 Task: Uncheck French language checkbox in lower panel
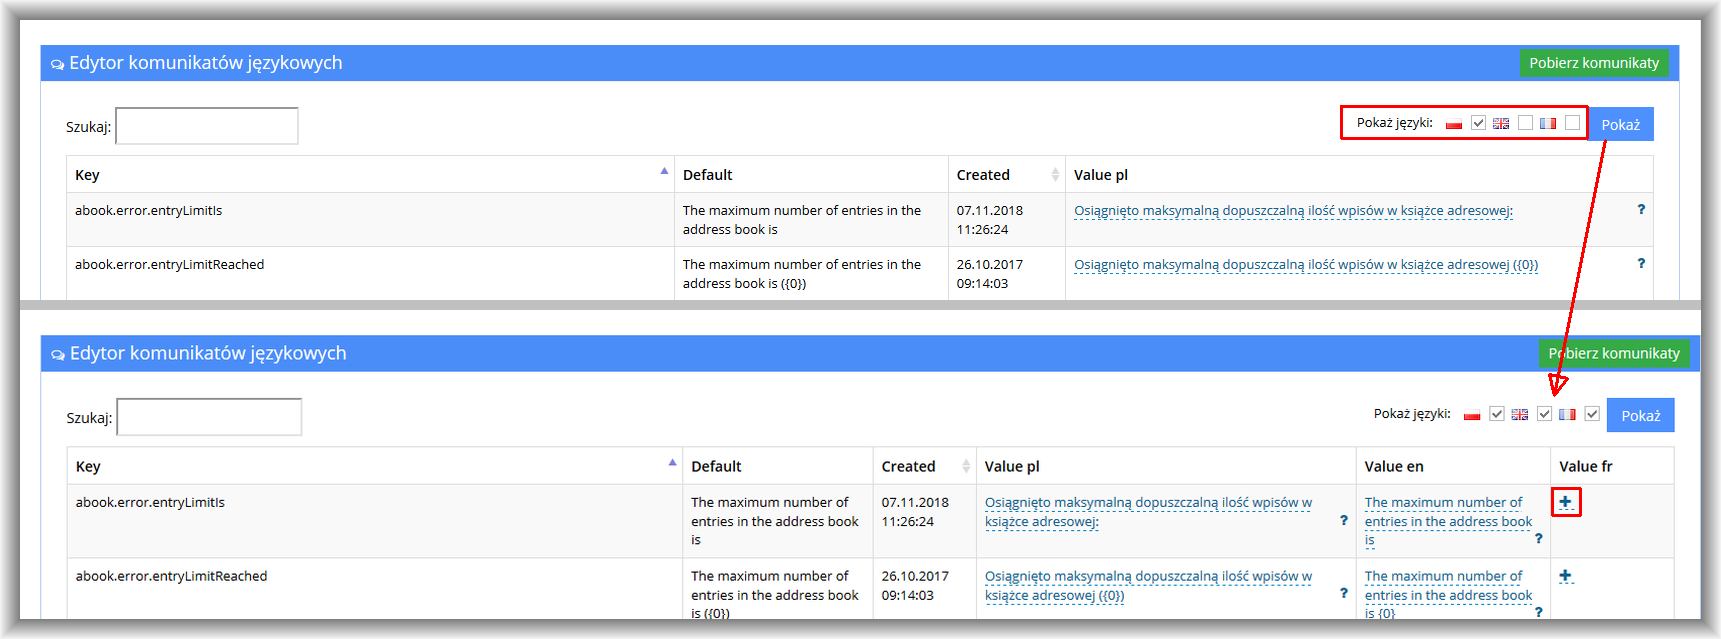click(x=1592, y=414)
